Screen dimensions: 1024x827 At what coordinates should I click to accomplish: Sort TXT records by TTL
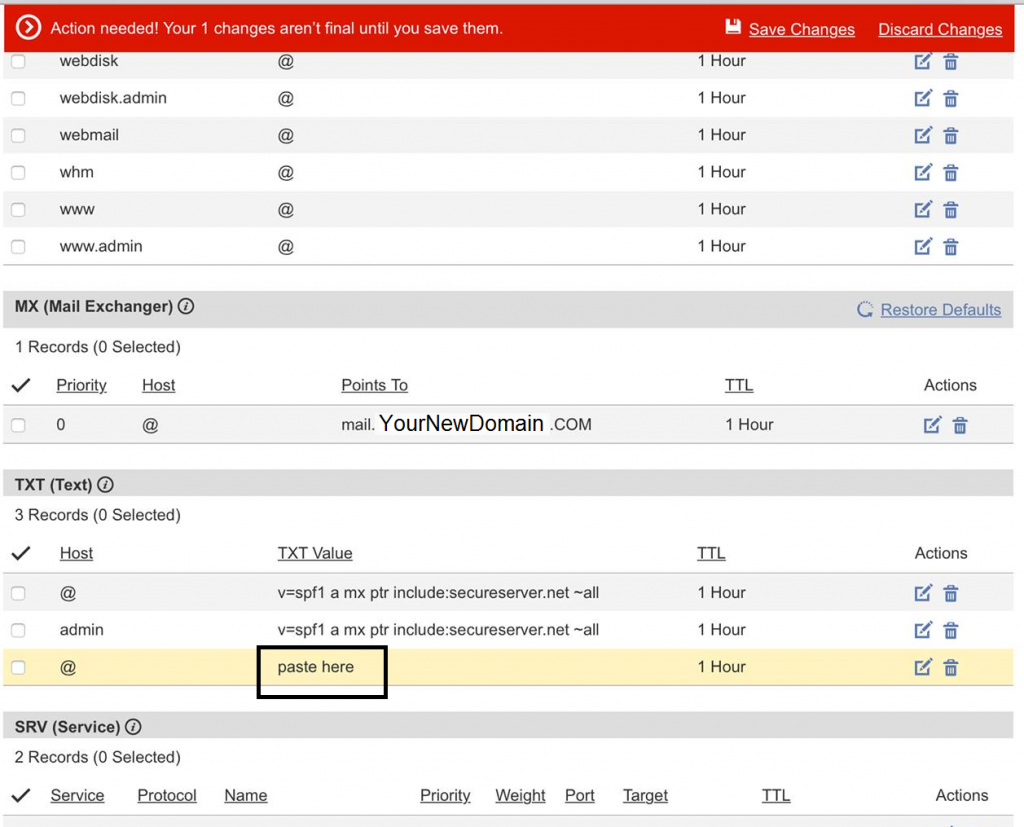point(711,553)
